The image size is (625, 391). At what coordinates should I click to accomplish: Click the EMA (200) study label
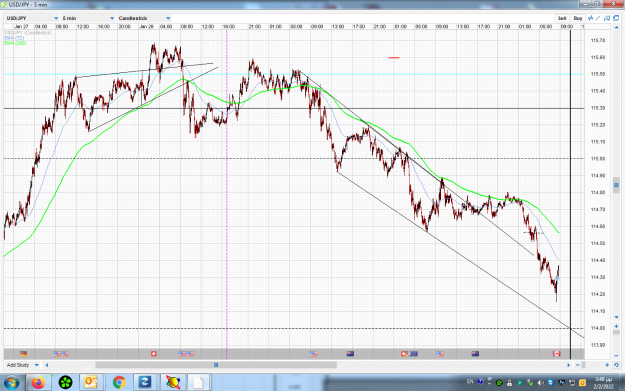(x=16, y=43)
